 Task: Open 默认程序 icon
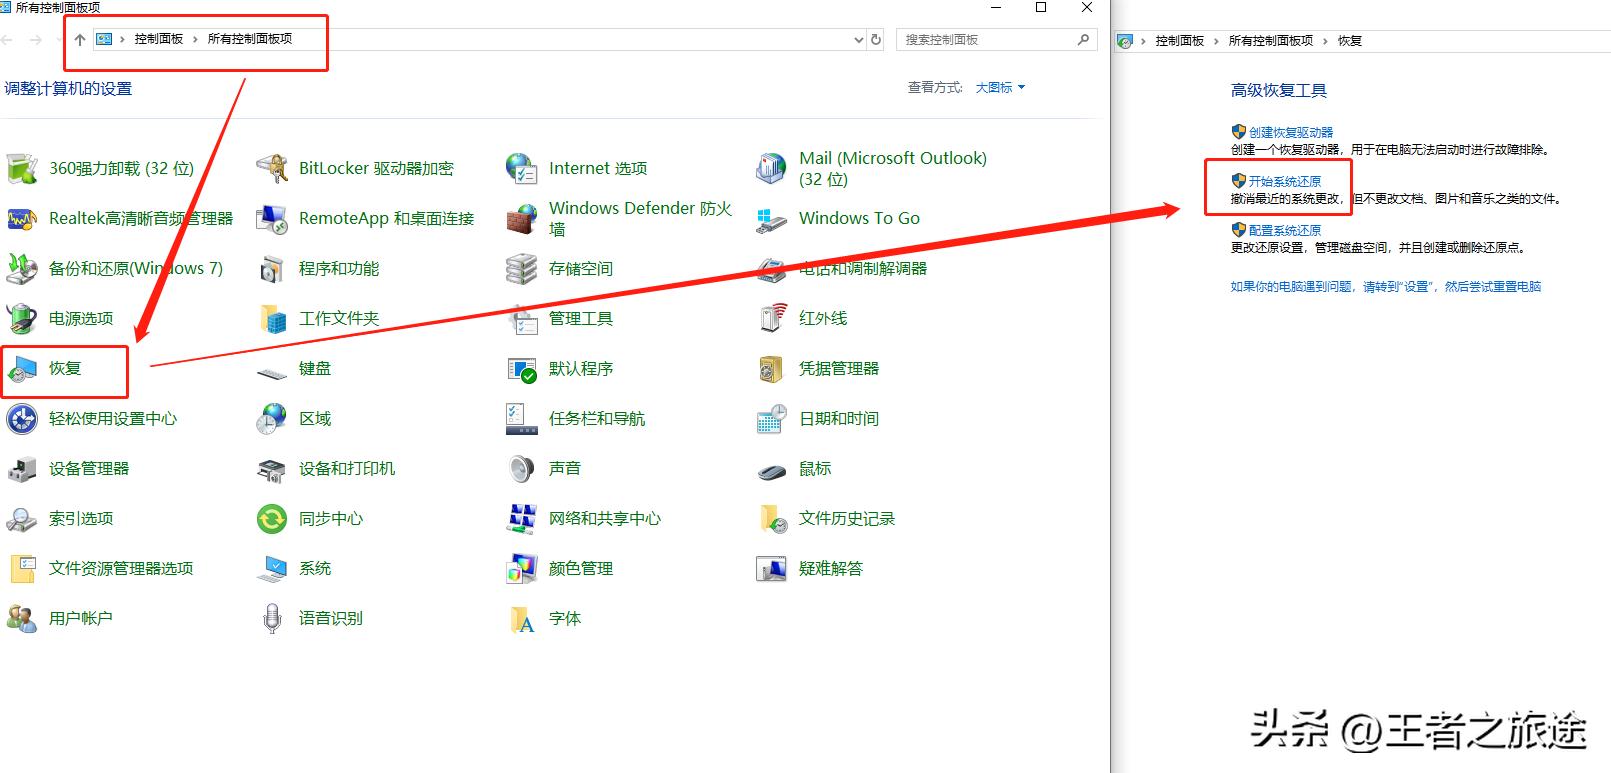(522, 369)
